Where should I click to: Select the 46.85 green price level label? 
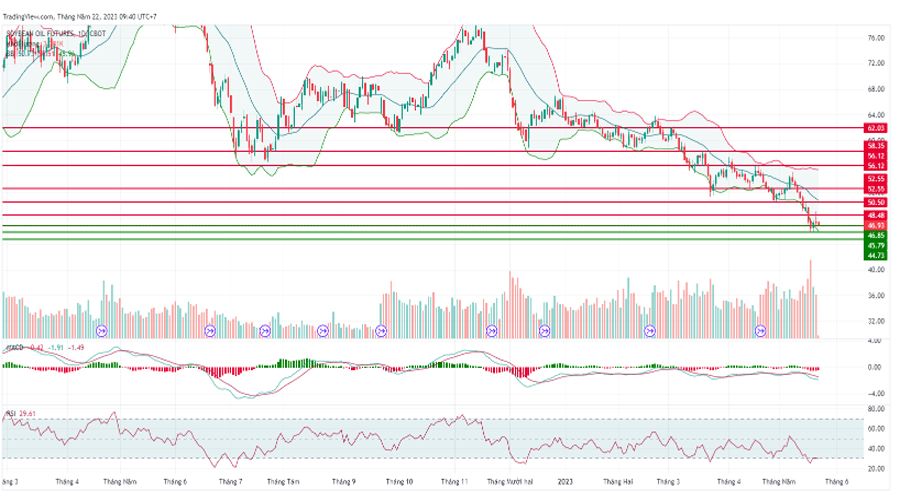[876, 236]
